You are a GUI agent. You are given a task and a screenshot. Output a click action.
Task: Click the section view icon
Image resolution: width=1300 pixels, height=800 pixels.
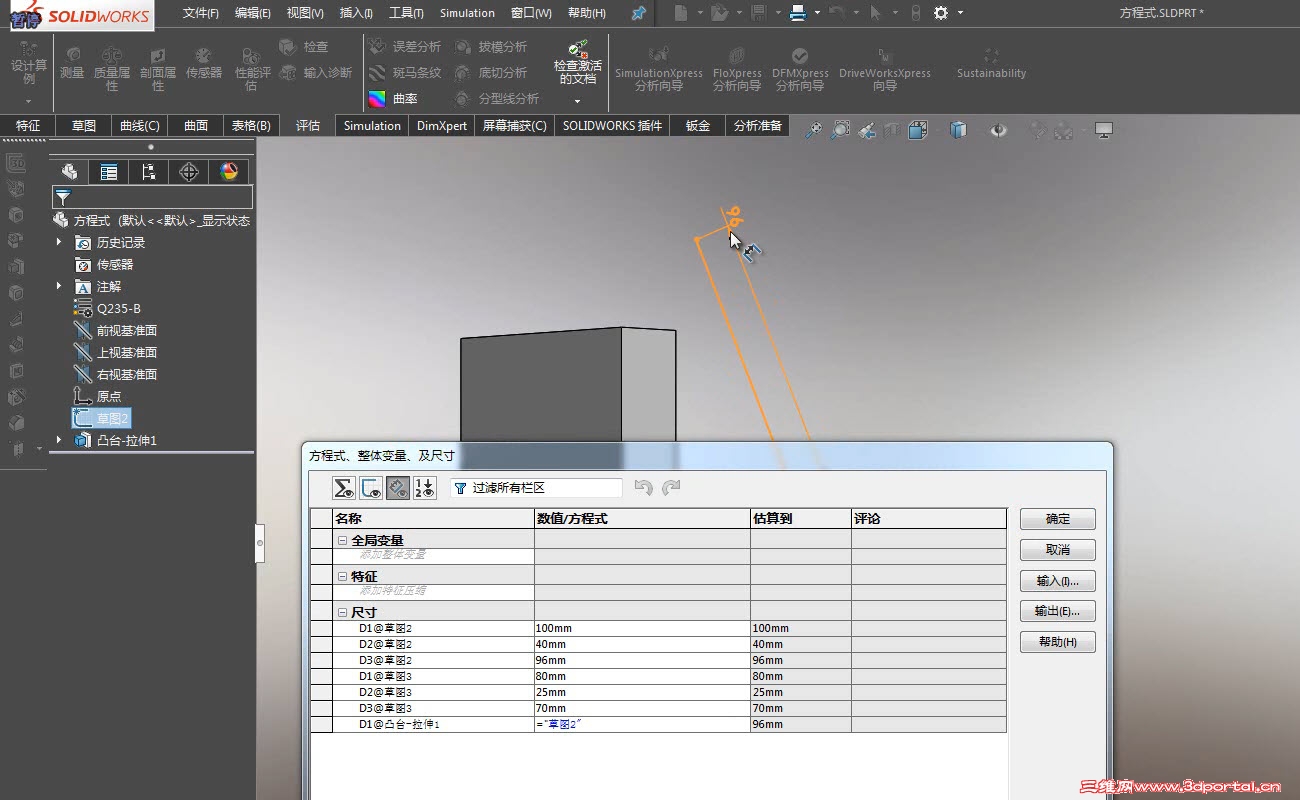coord(891,130)
